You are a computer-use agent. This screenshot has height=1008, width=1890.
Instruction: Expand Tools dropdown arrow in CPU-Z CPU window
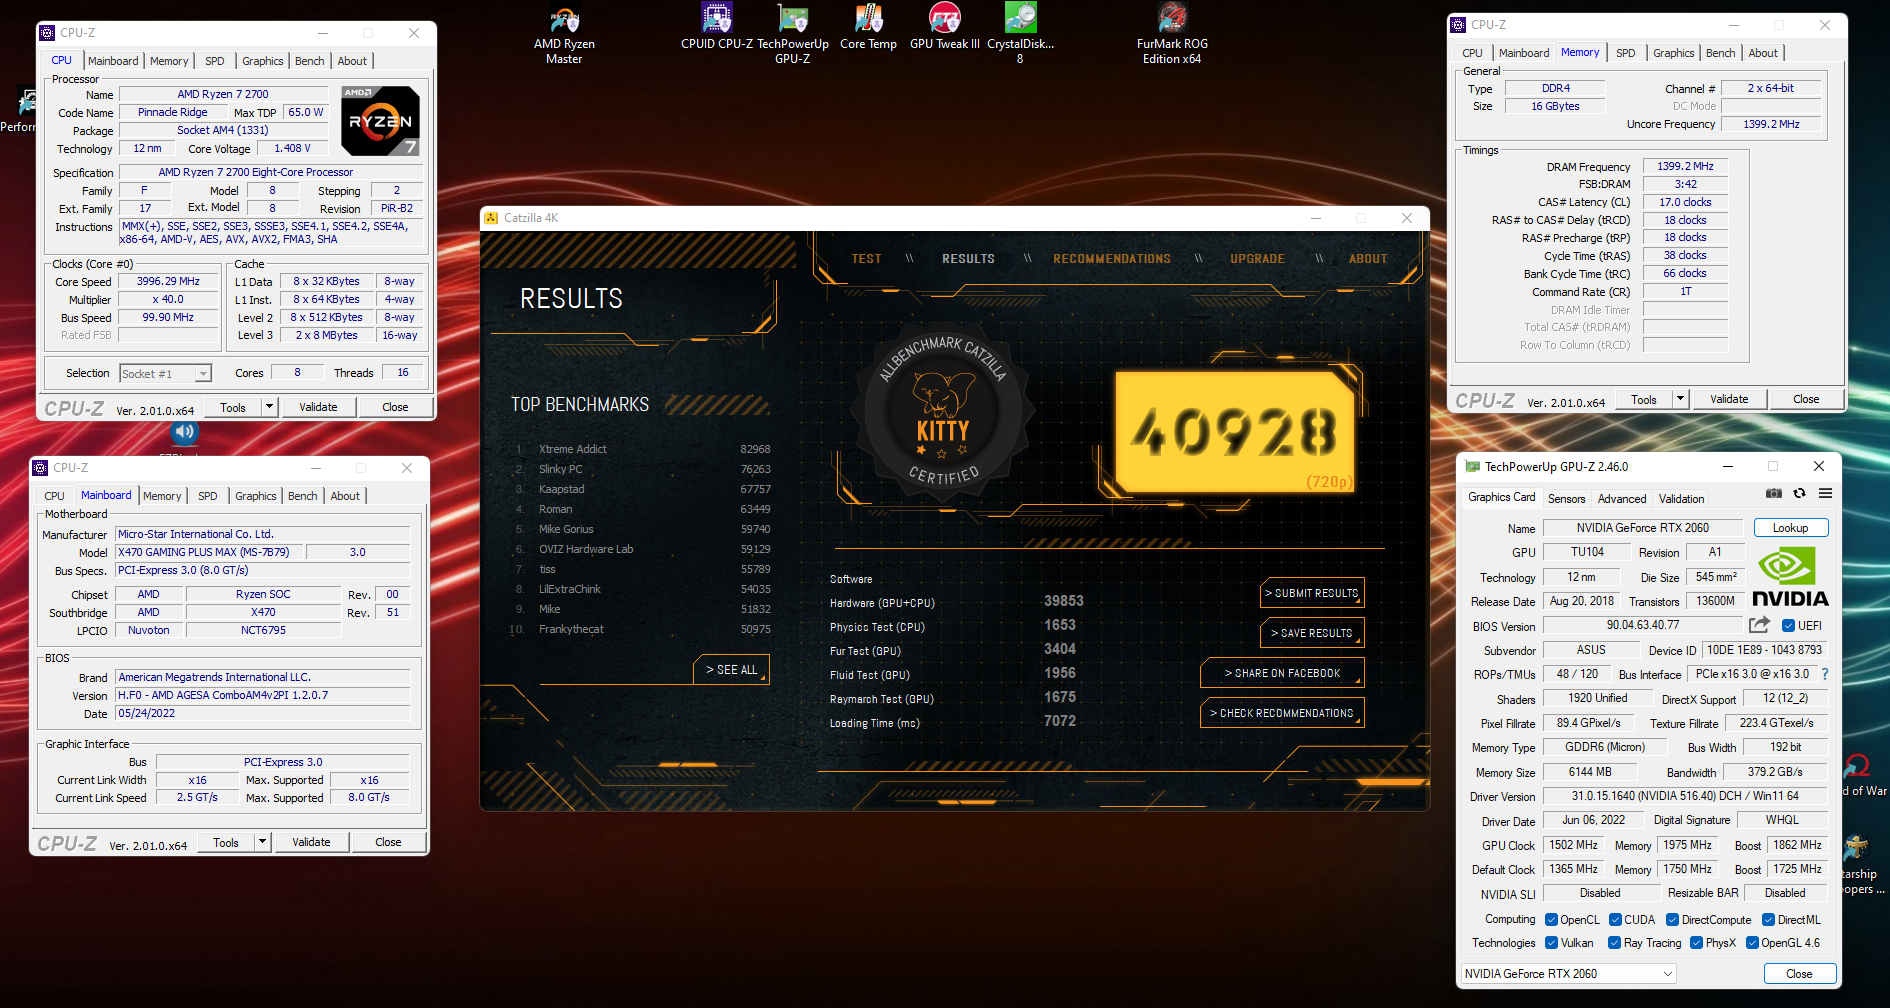point(268,407)
